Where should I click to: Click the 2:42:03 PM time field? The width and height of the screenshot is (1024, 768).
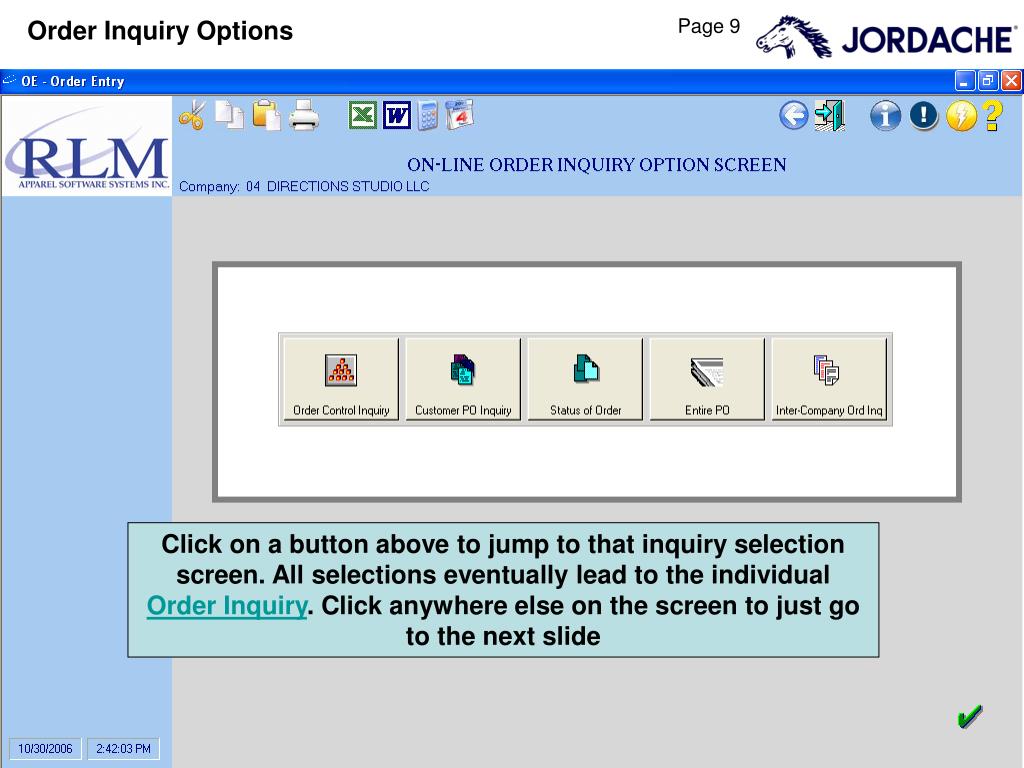tap(123, 748)
